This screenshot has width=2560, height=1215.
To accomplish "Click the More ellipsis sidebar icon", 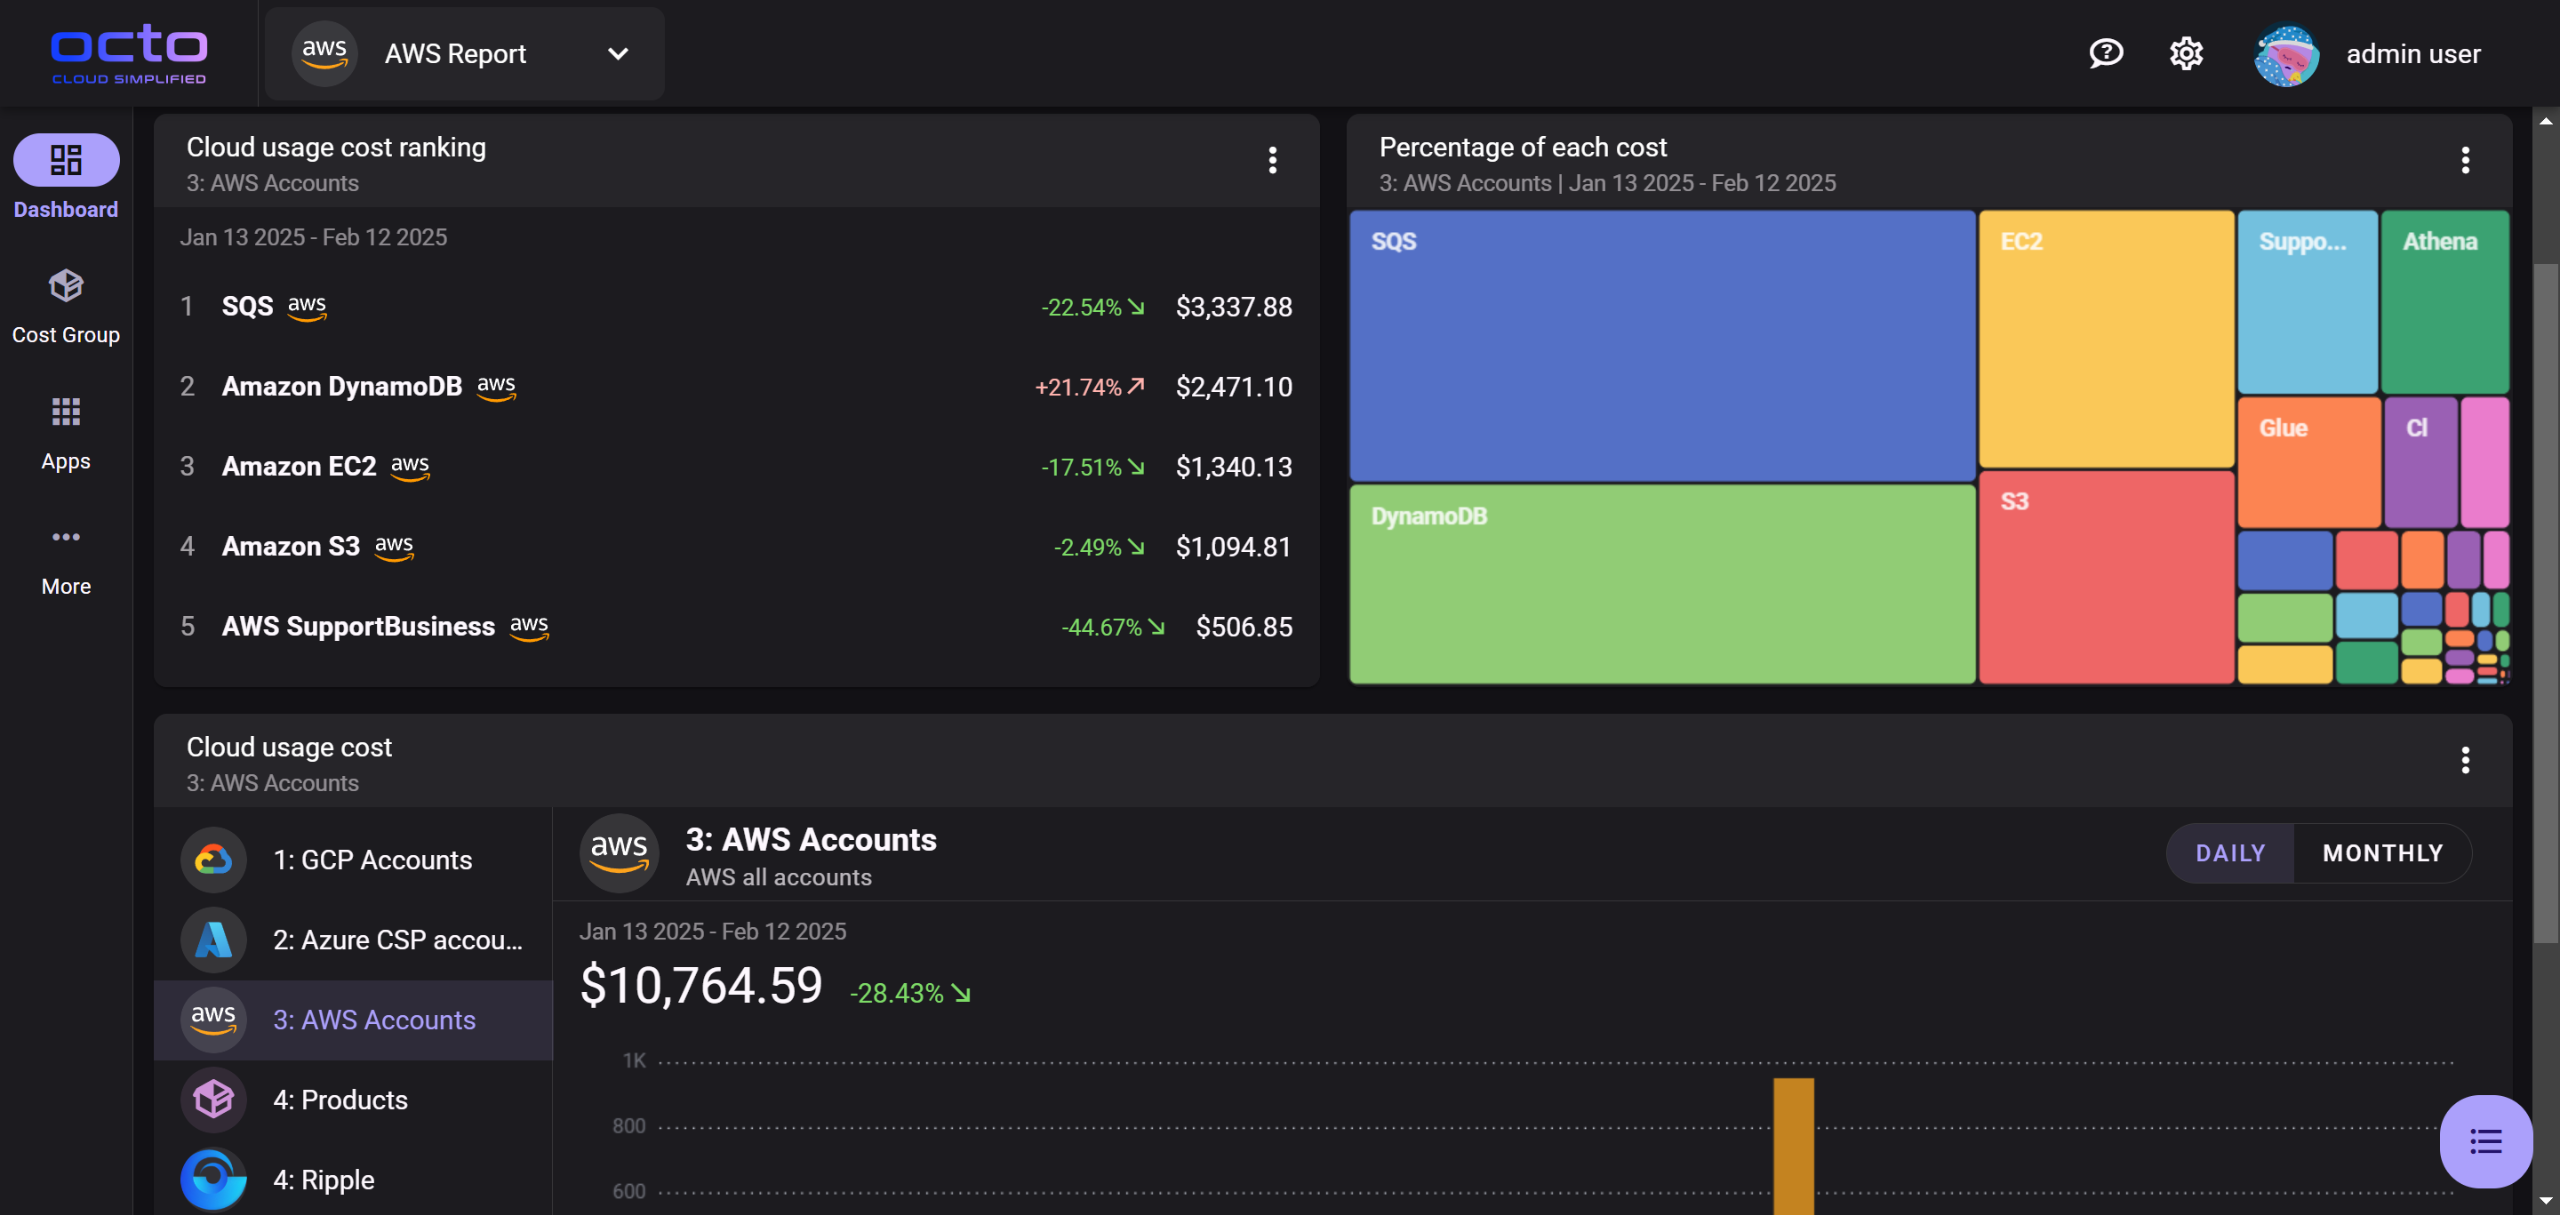I will pyautogui.click(x=66, y=538).
